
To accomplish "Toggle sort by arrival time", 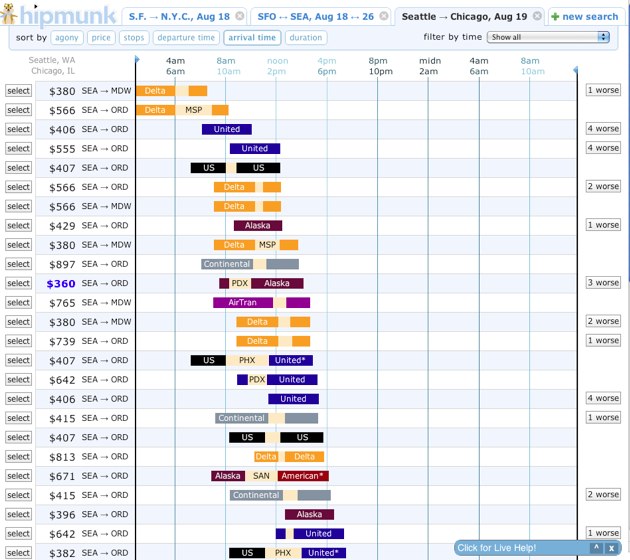I will pos(251,38).
